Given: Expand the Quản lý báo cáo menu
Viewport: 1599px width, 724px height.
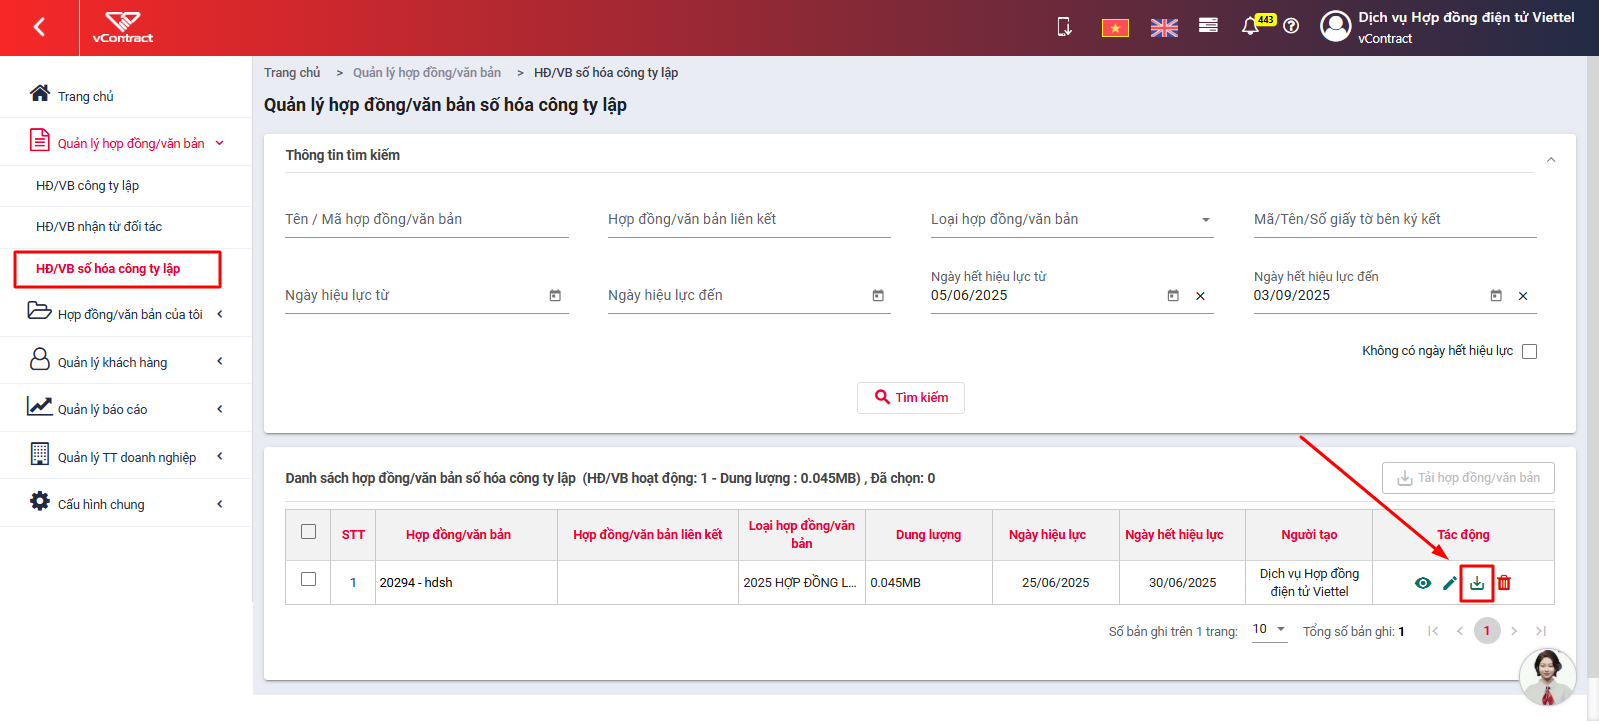Looking at the screenshot, I should click(x=126, y=409).
